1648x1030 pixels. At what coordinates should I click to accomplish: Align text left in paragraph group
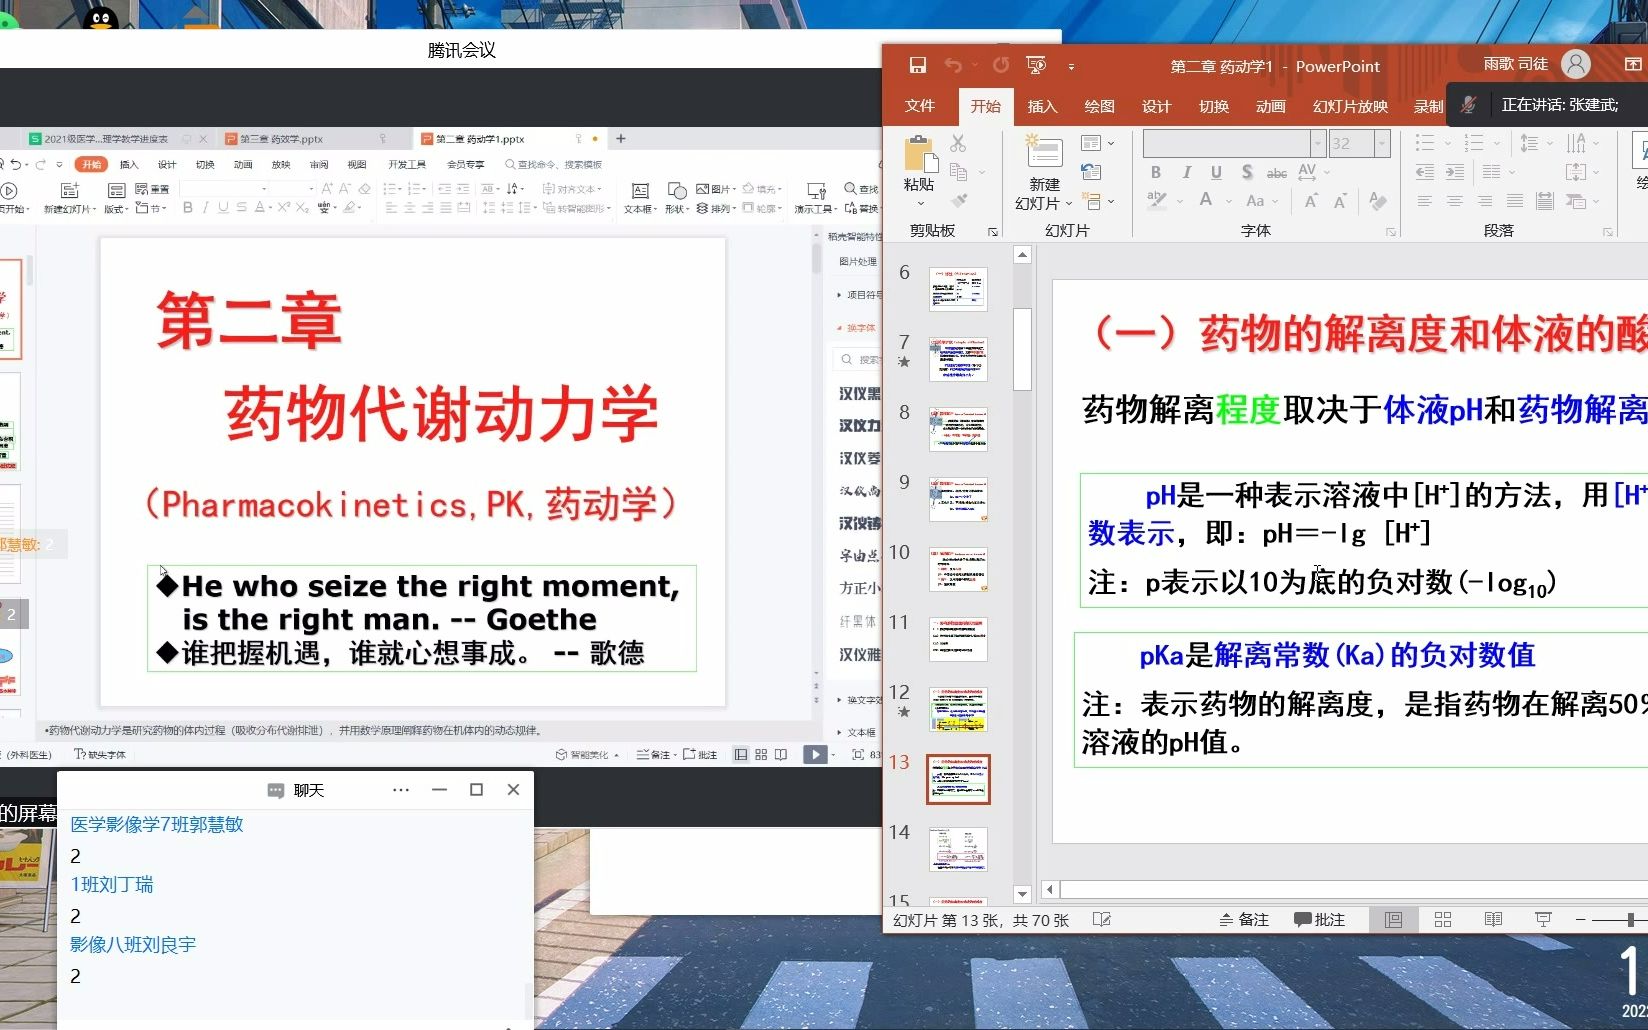[1425, 201]
